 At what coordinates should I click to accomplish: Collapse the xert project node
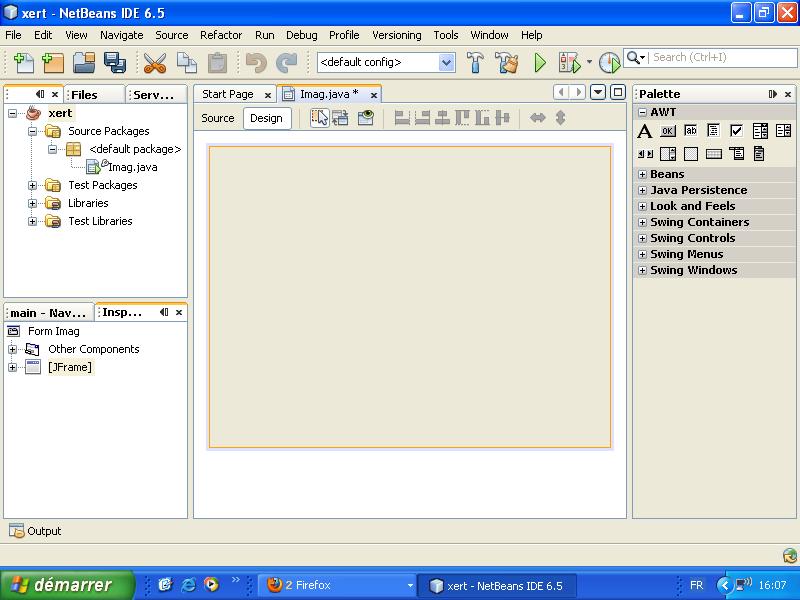pyautogui.click(x=12, y=113)
